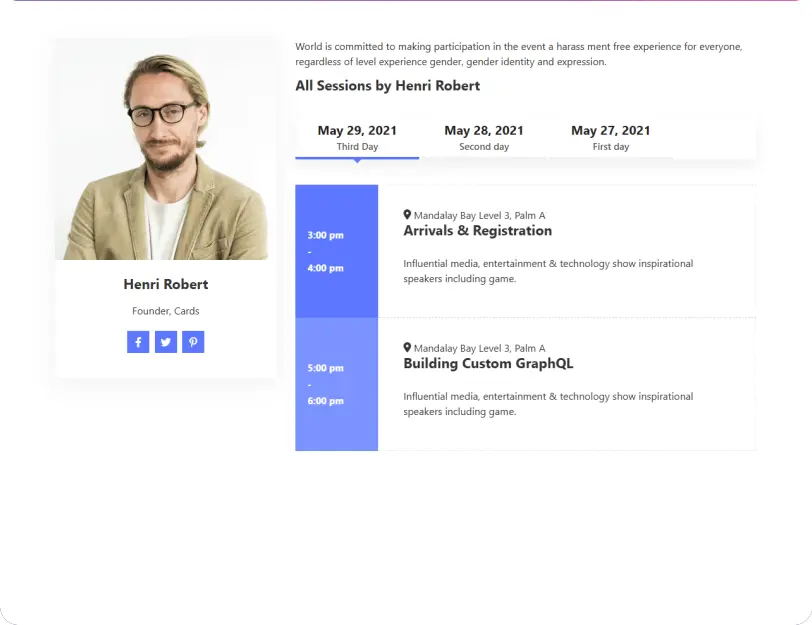Screen dimensions: 812x625
Task: Select the 5:00 pm – 6:00 pm time block
Action: [x=336, y=384]
